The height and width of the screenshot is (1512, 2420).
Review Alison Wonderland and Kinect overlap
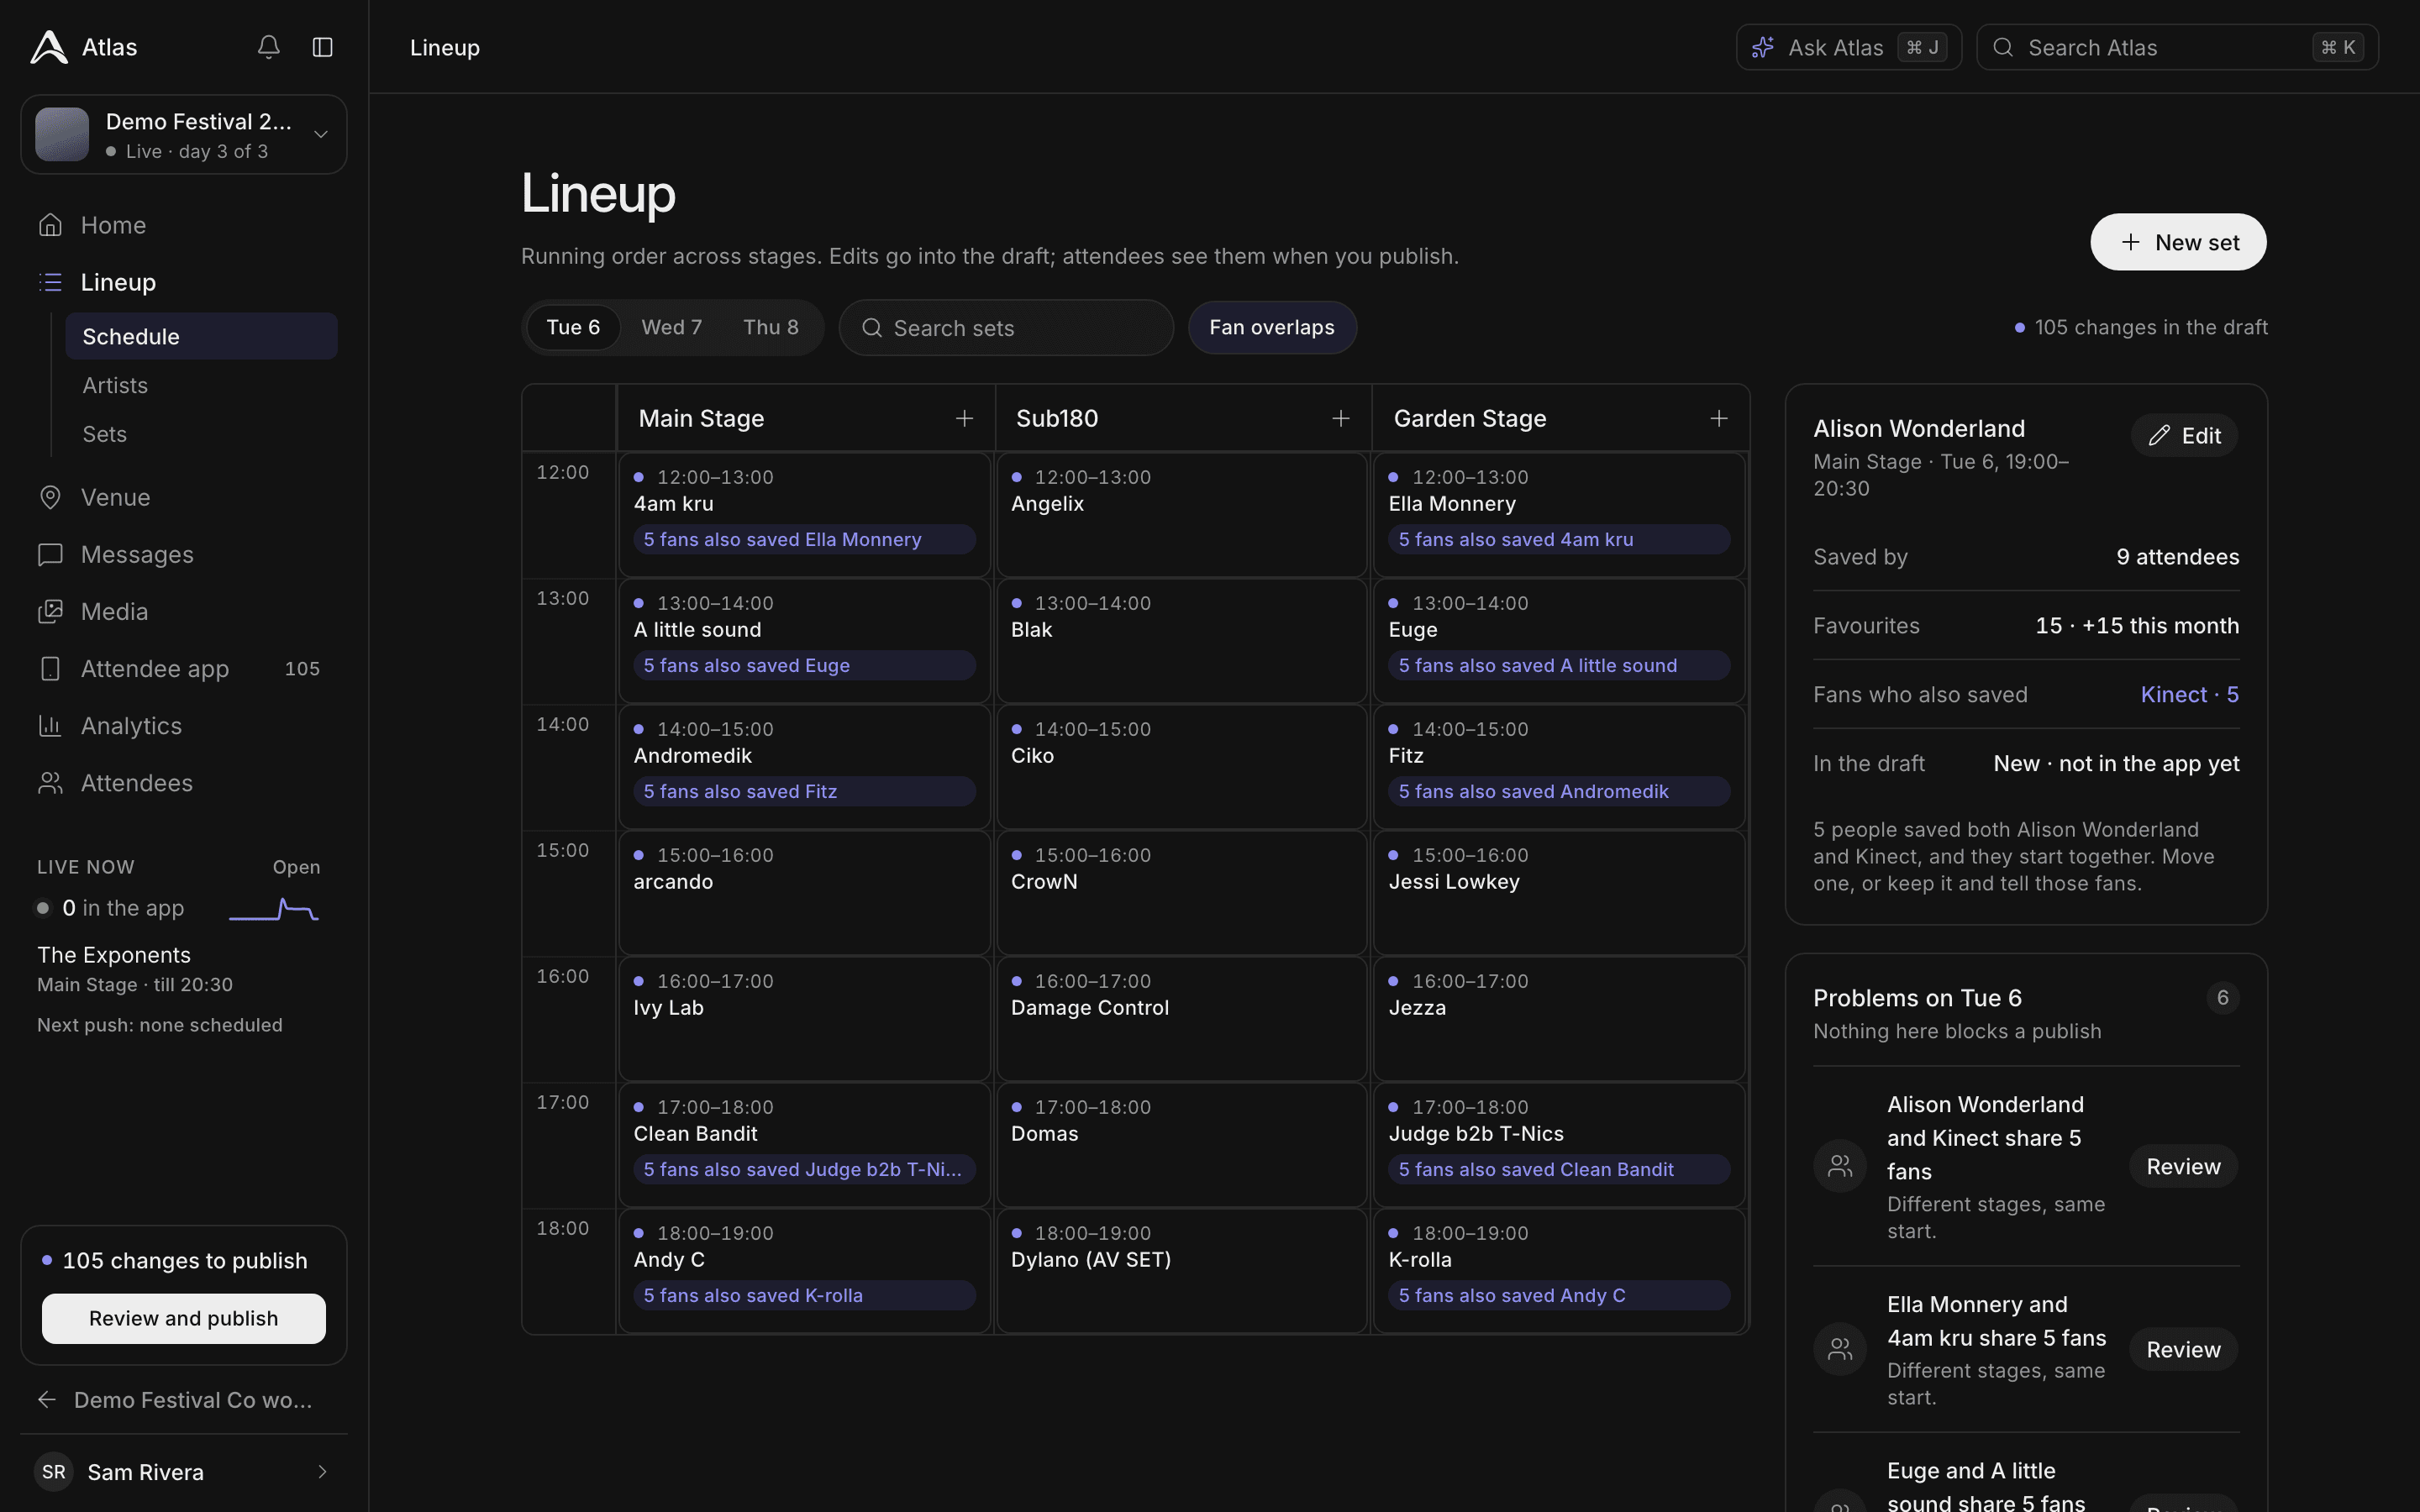(2183, 1166)
